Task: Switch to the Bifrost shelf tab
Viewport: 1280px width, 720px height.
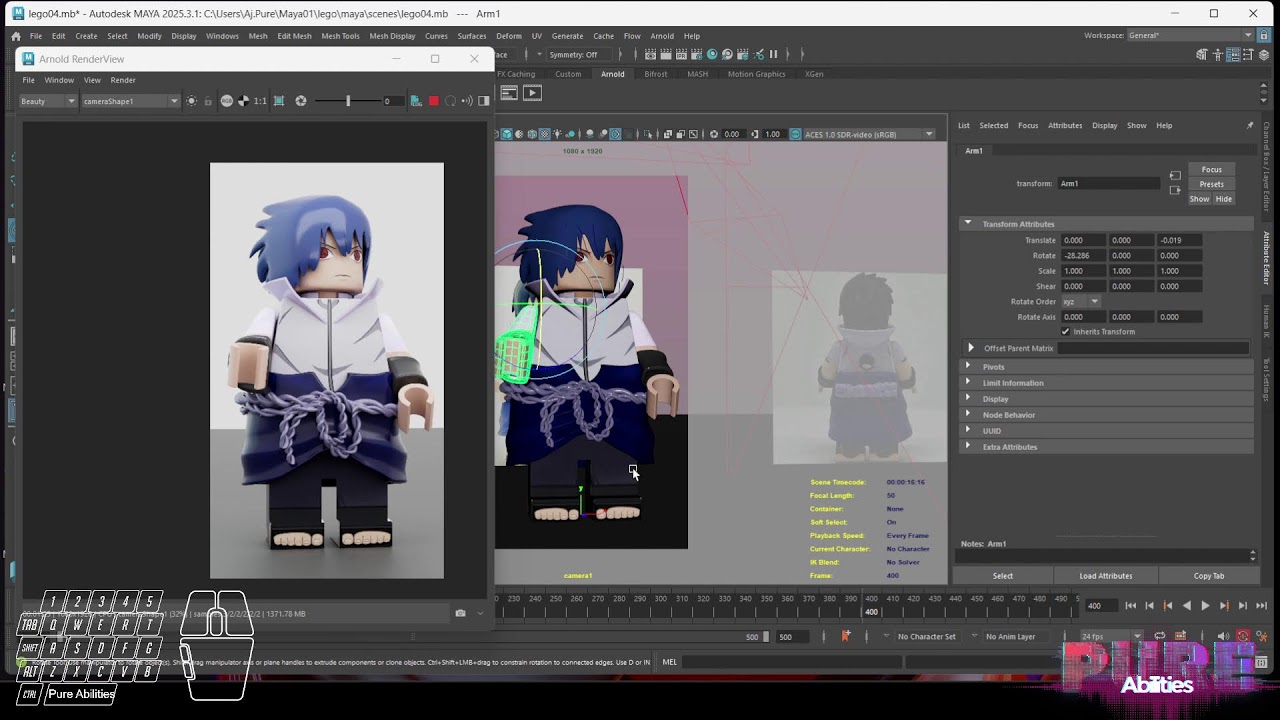Action: [x=656, y=74]
